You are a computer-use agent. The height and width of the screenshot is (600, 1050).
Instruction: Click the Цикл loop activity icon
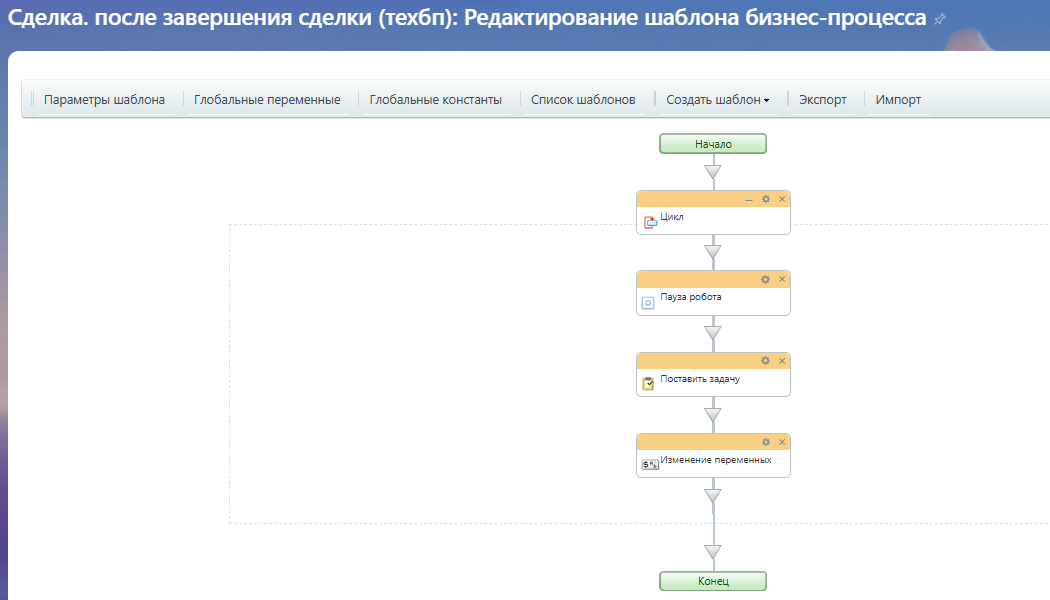coord(649,222)
